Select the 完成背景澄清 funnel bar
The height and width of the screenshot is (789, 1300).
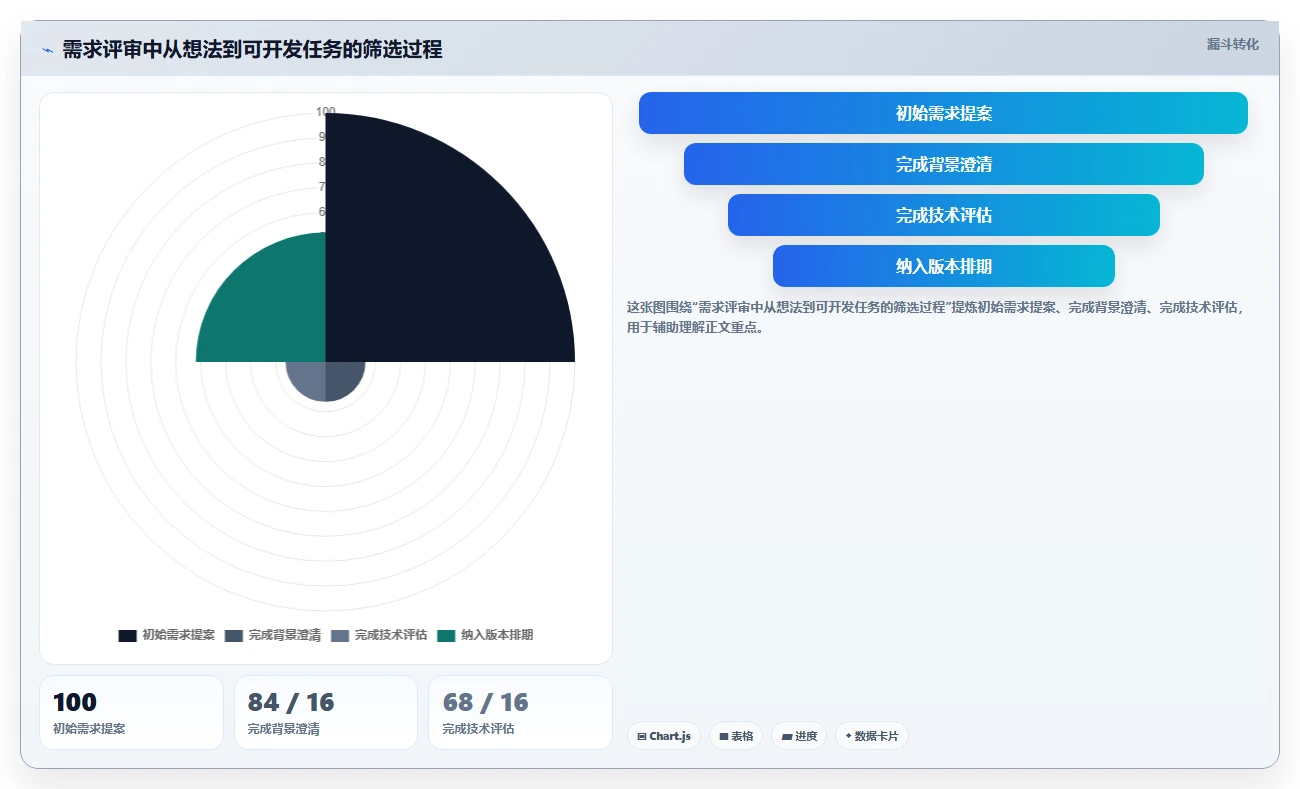pos(943,164)
